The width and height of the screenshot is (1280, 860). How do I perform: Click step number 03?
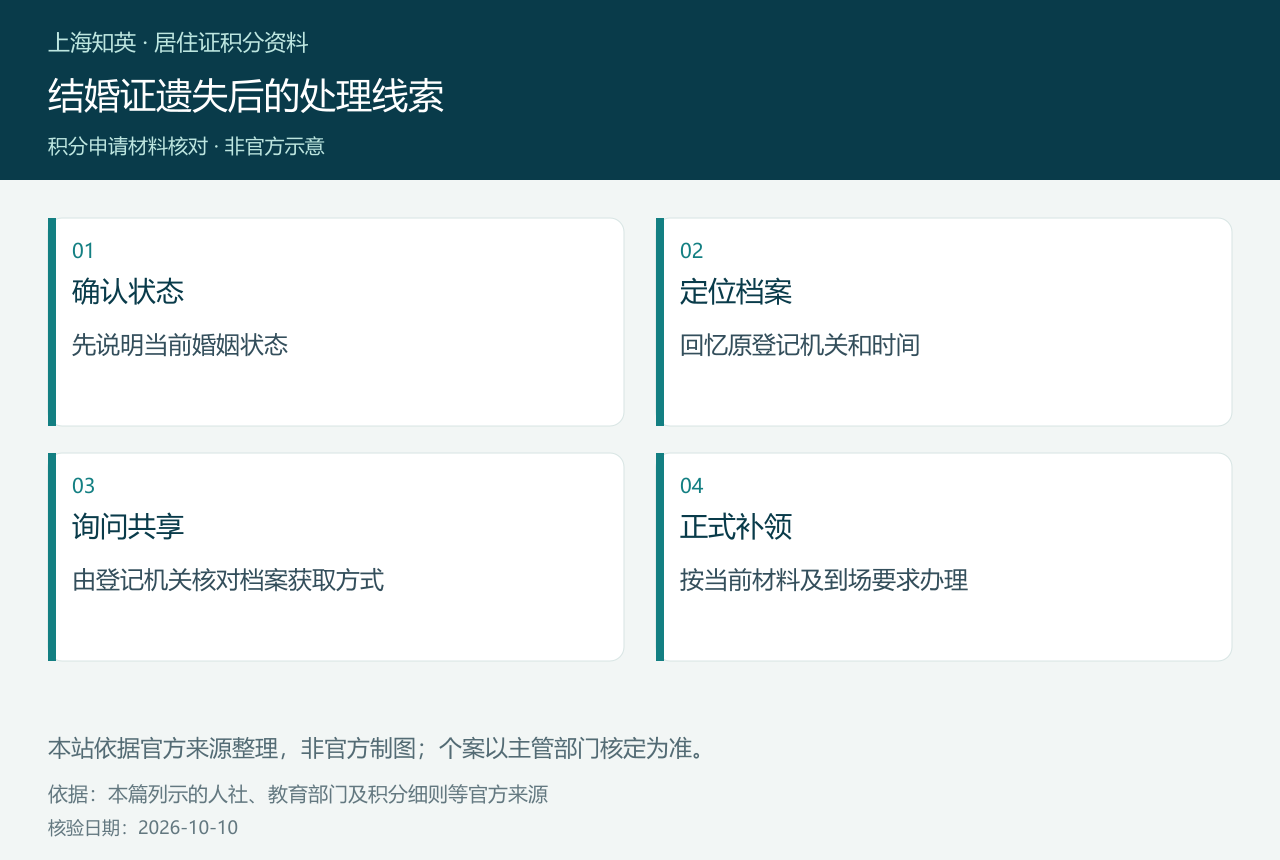pyautogui.click(x=83, y=486)
